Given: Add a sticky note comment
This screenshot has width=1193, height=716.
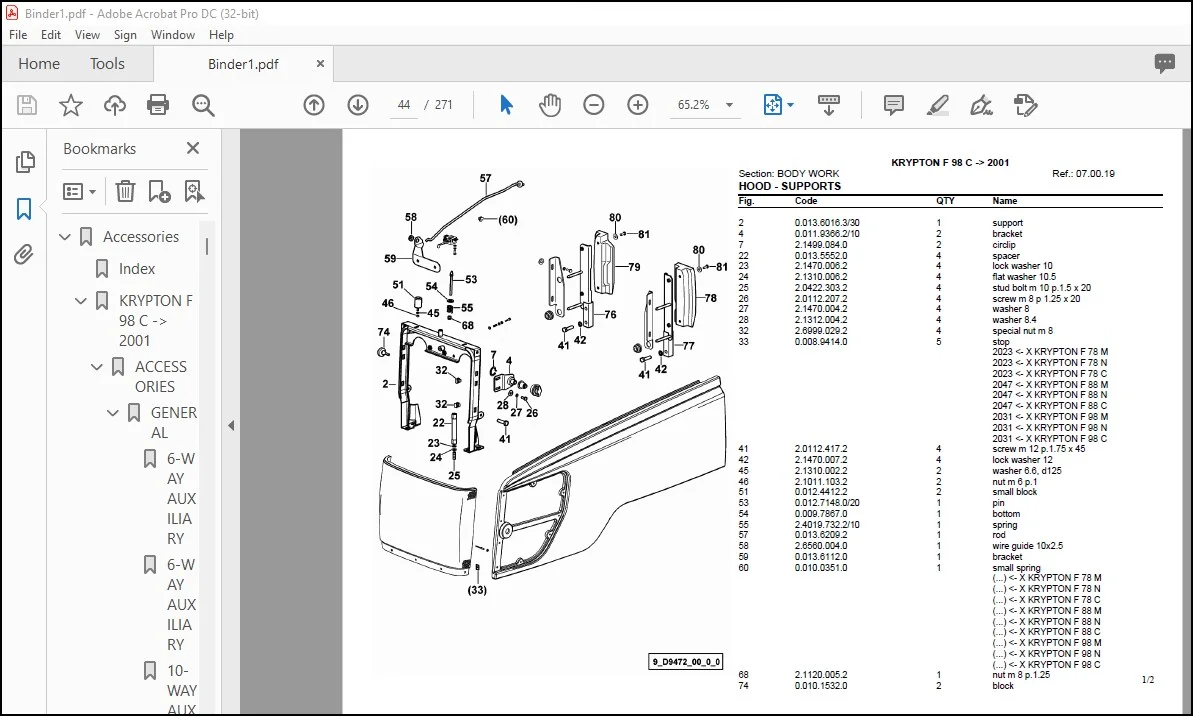Looking at the screenshot, I should point(894,105).
